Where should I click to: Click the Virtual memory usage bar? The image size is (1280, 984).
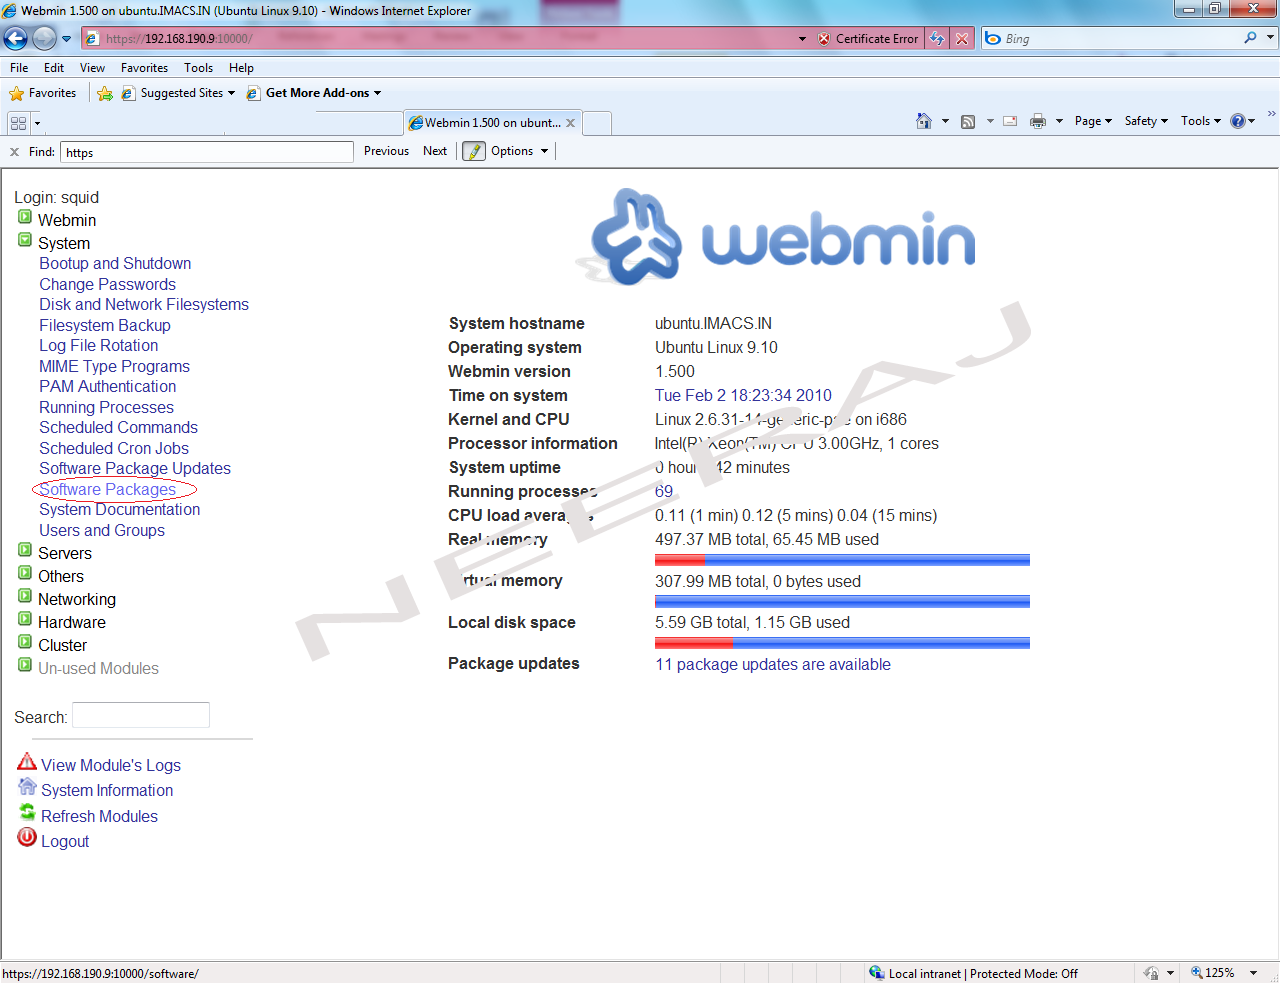(x=842, y=602)
